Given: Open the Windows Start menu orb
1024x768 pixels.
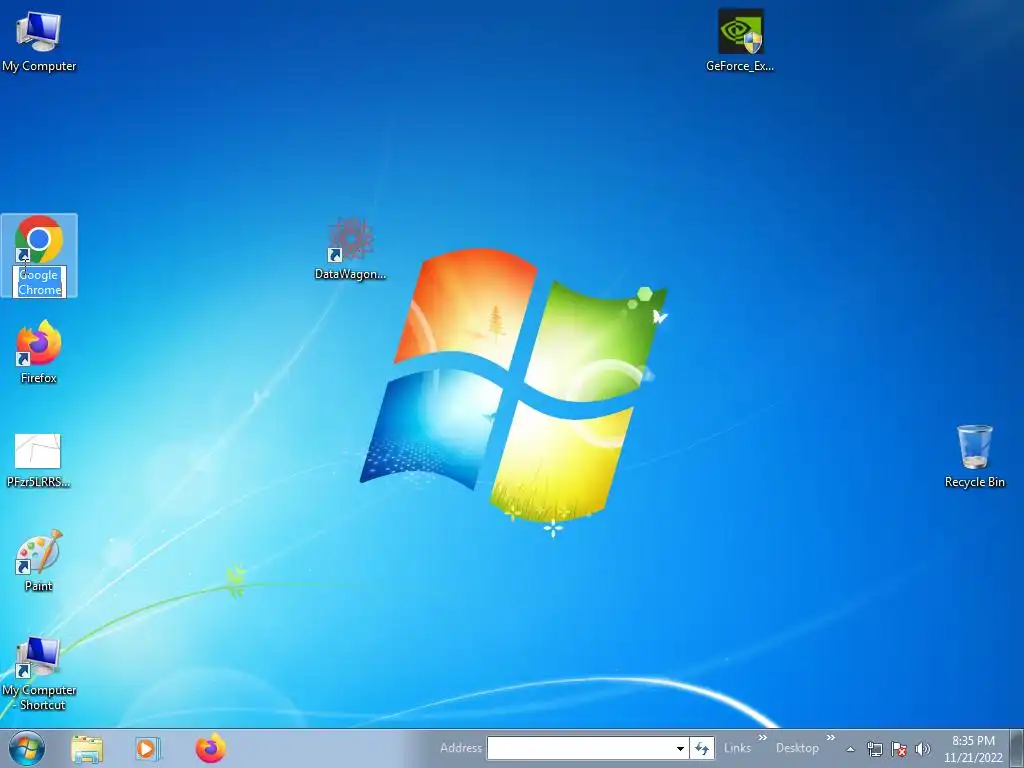Looking at the screenshot, I should (27, 748).
